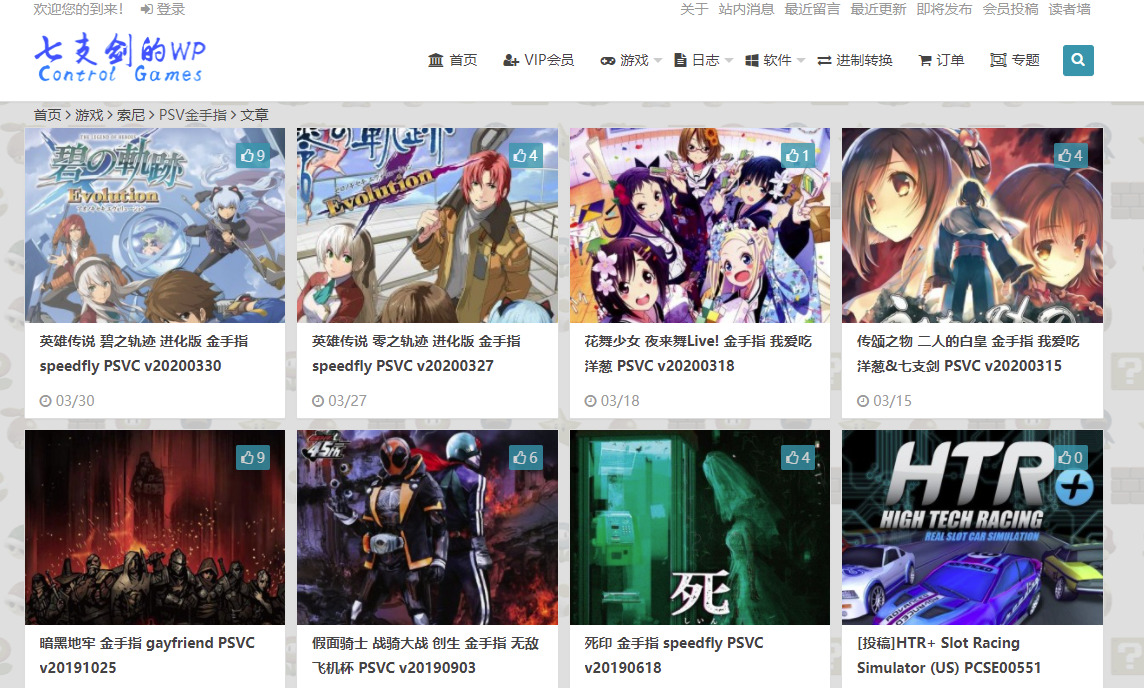
Task: Click the login icon next to 登录
Action: point(147,10)
